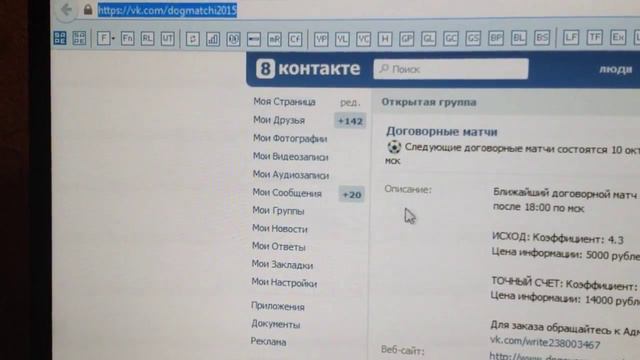This screenshot has height=360, width=640.
Task: Open Мои Настройки in the sidebar
Action: (284, 283)
